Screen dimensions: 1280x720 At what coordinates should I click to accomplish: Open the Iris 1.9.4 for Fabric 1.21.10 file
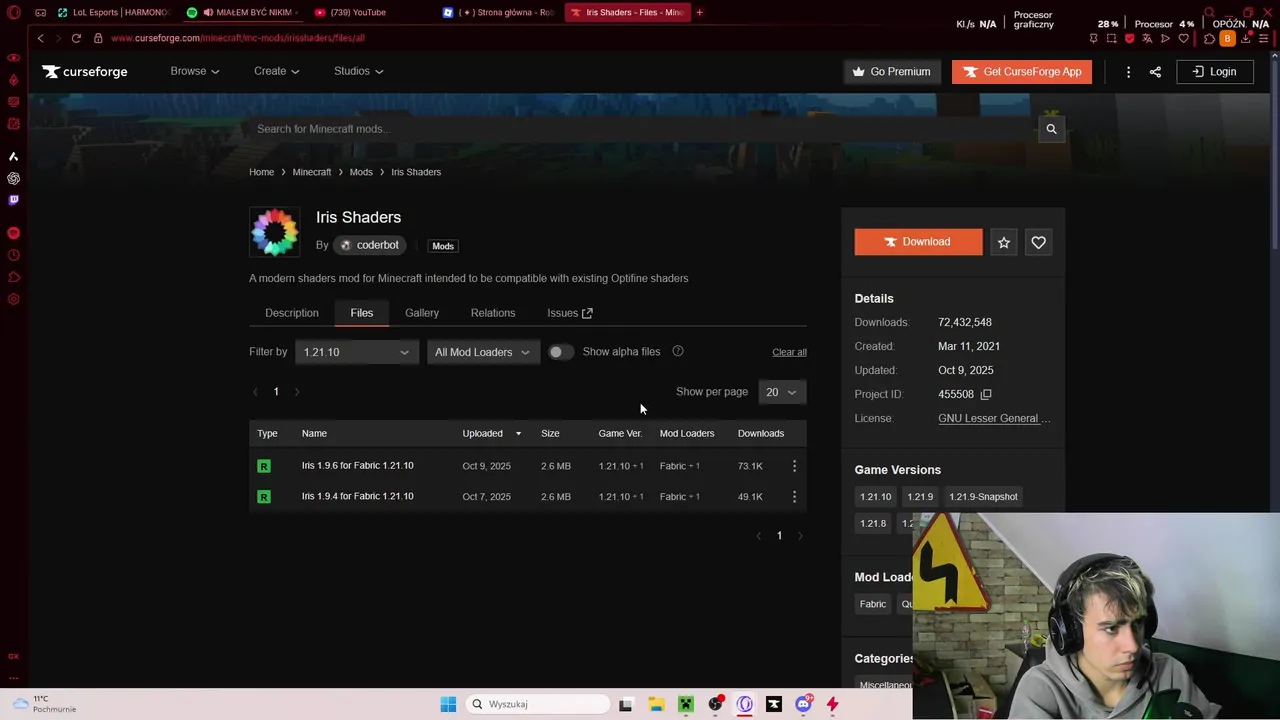[358, 497]
